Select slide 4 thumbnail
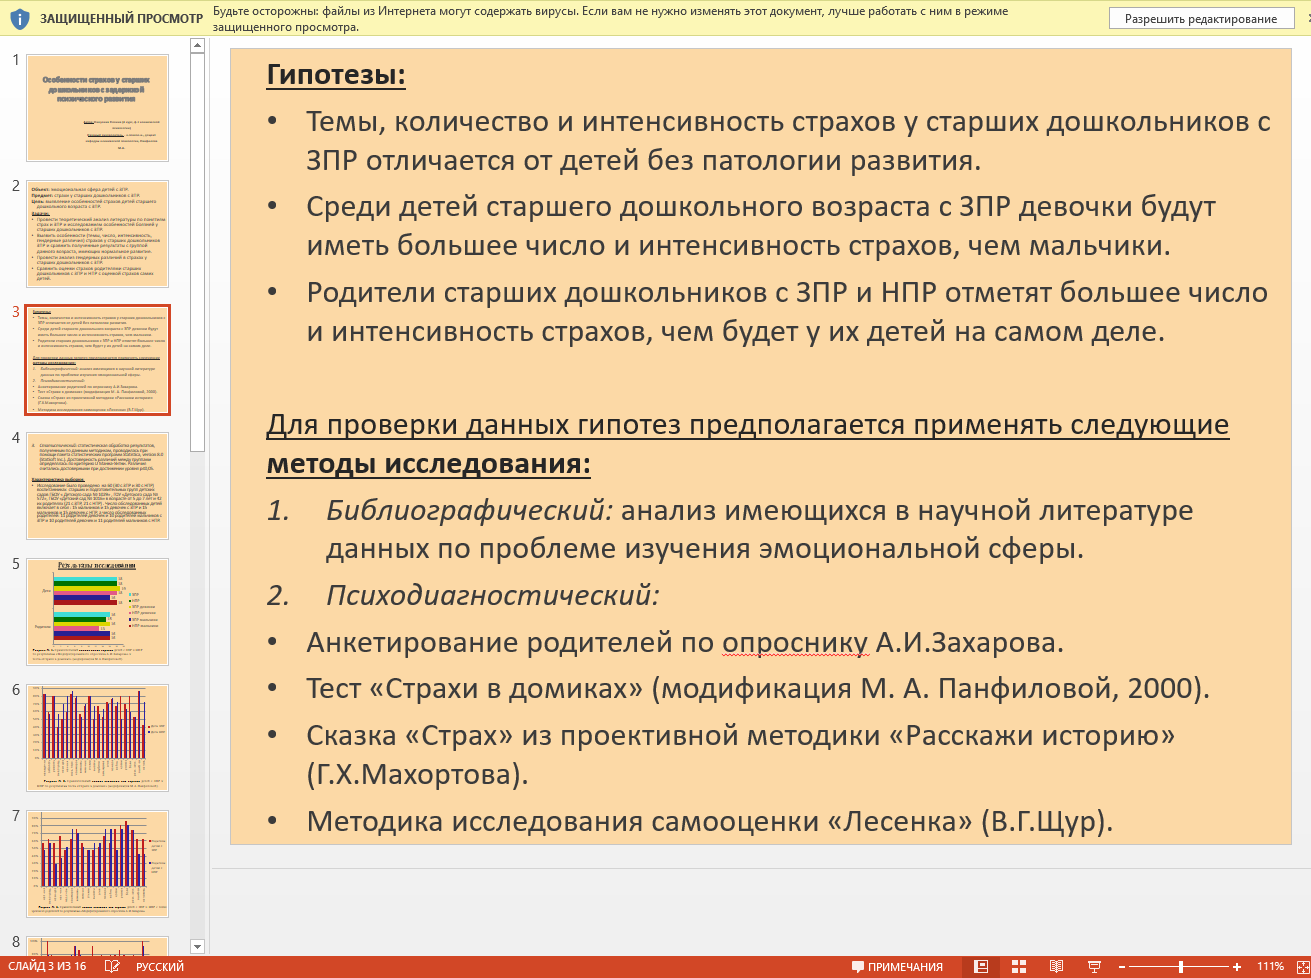 point(97,486)
